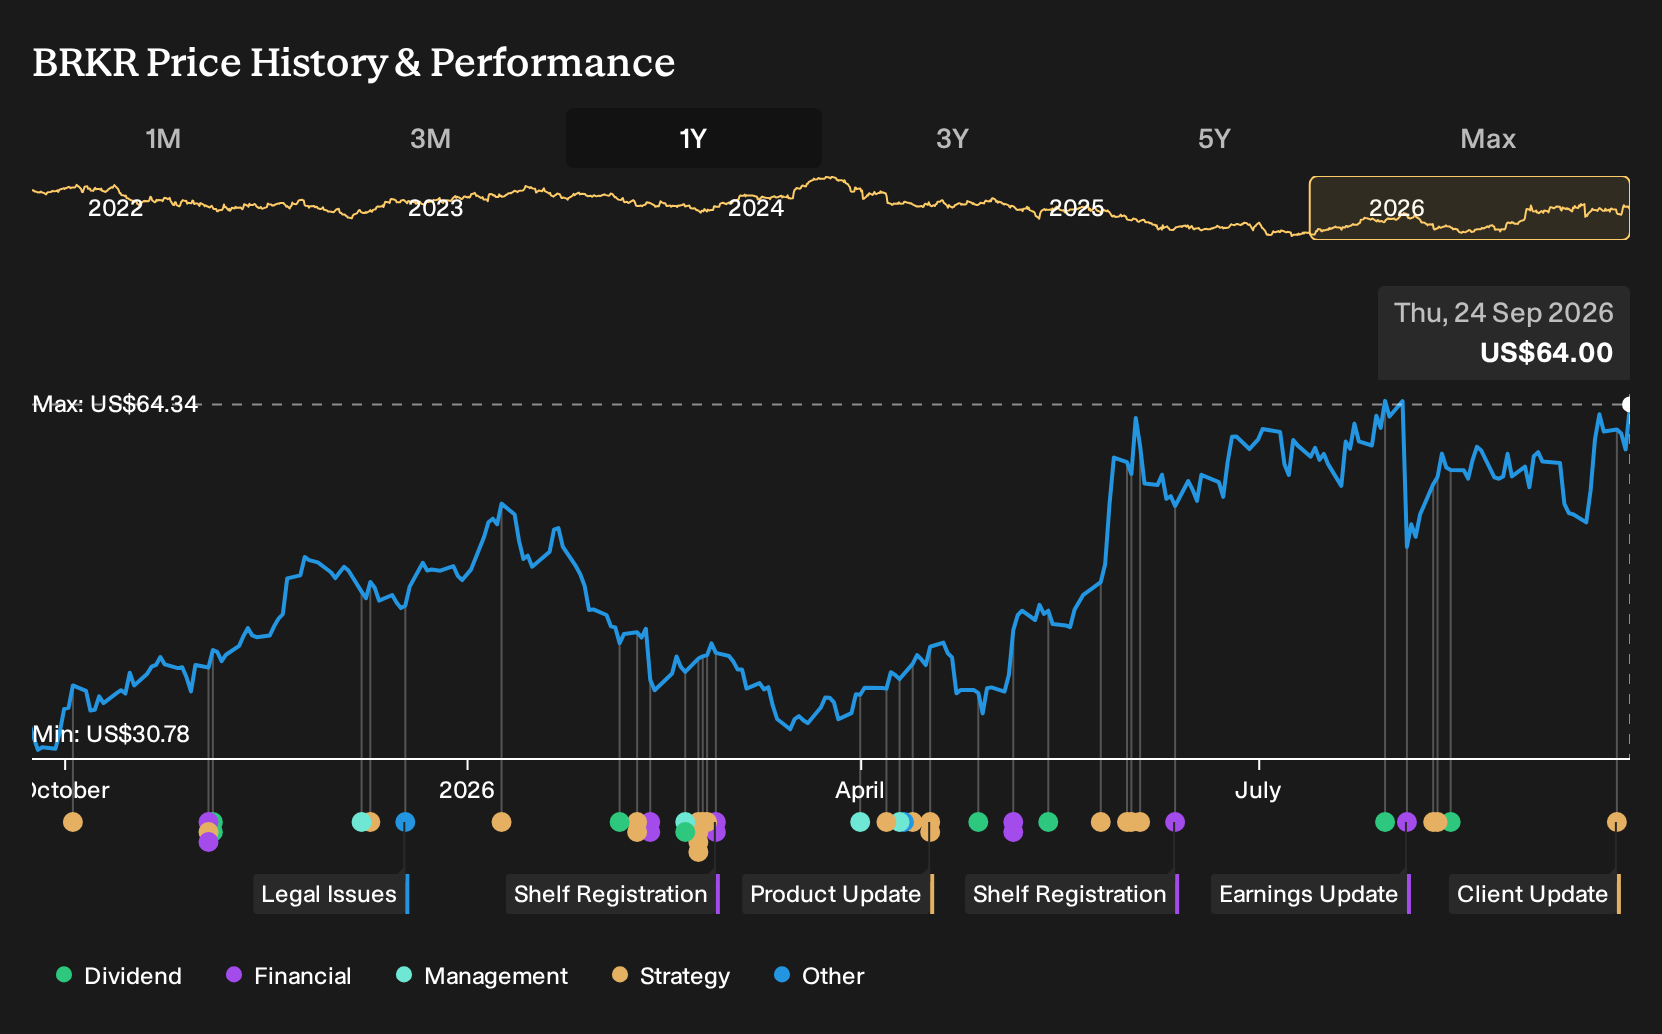This screenshot has height=1034, width=1662.
Task: Jump to 2022 in the overview timeline
Action: pos(116,208)
